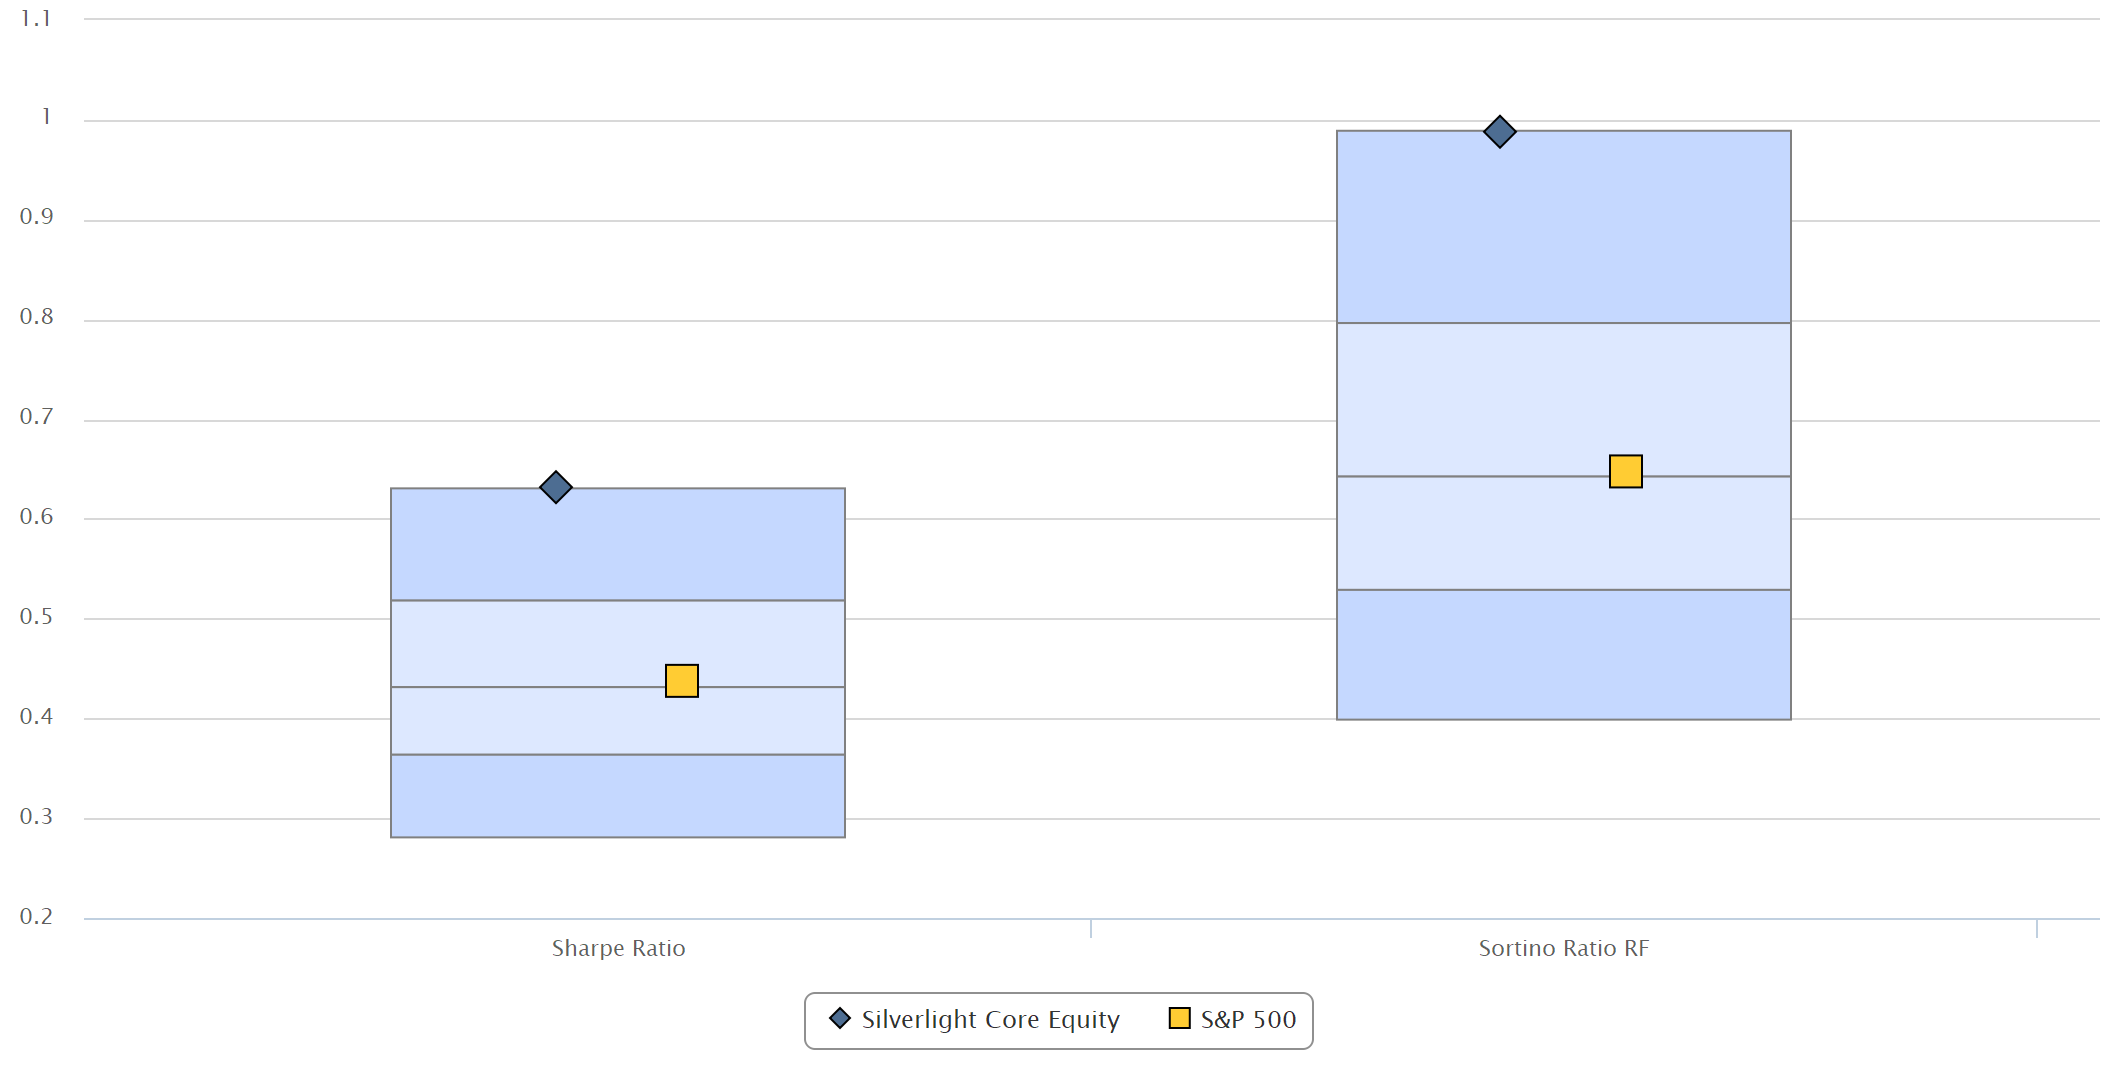Click the bottom quartile of the Sharpe Ratio box

618,796
